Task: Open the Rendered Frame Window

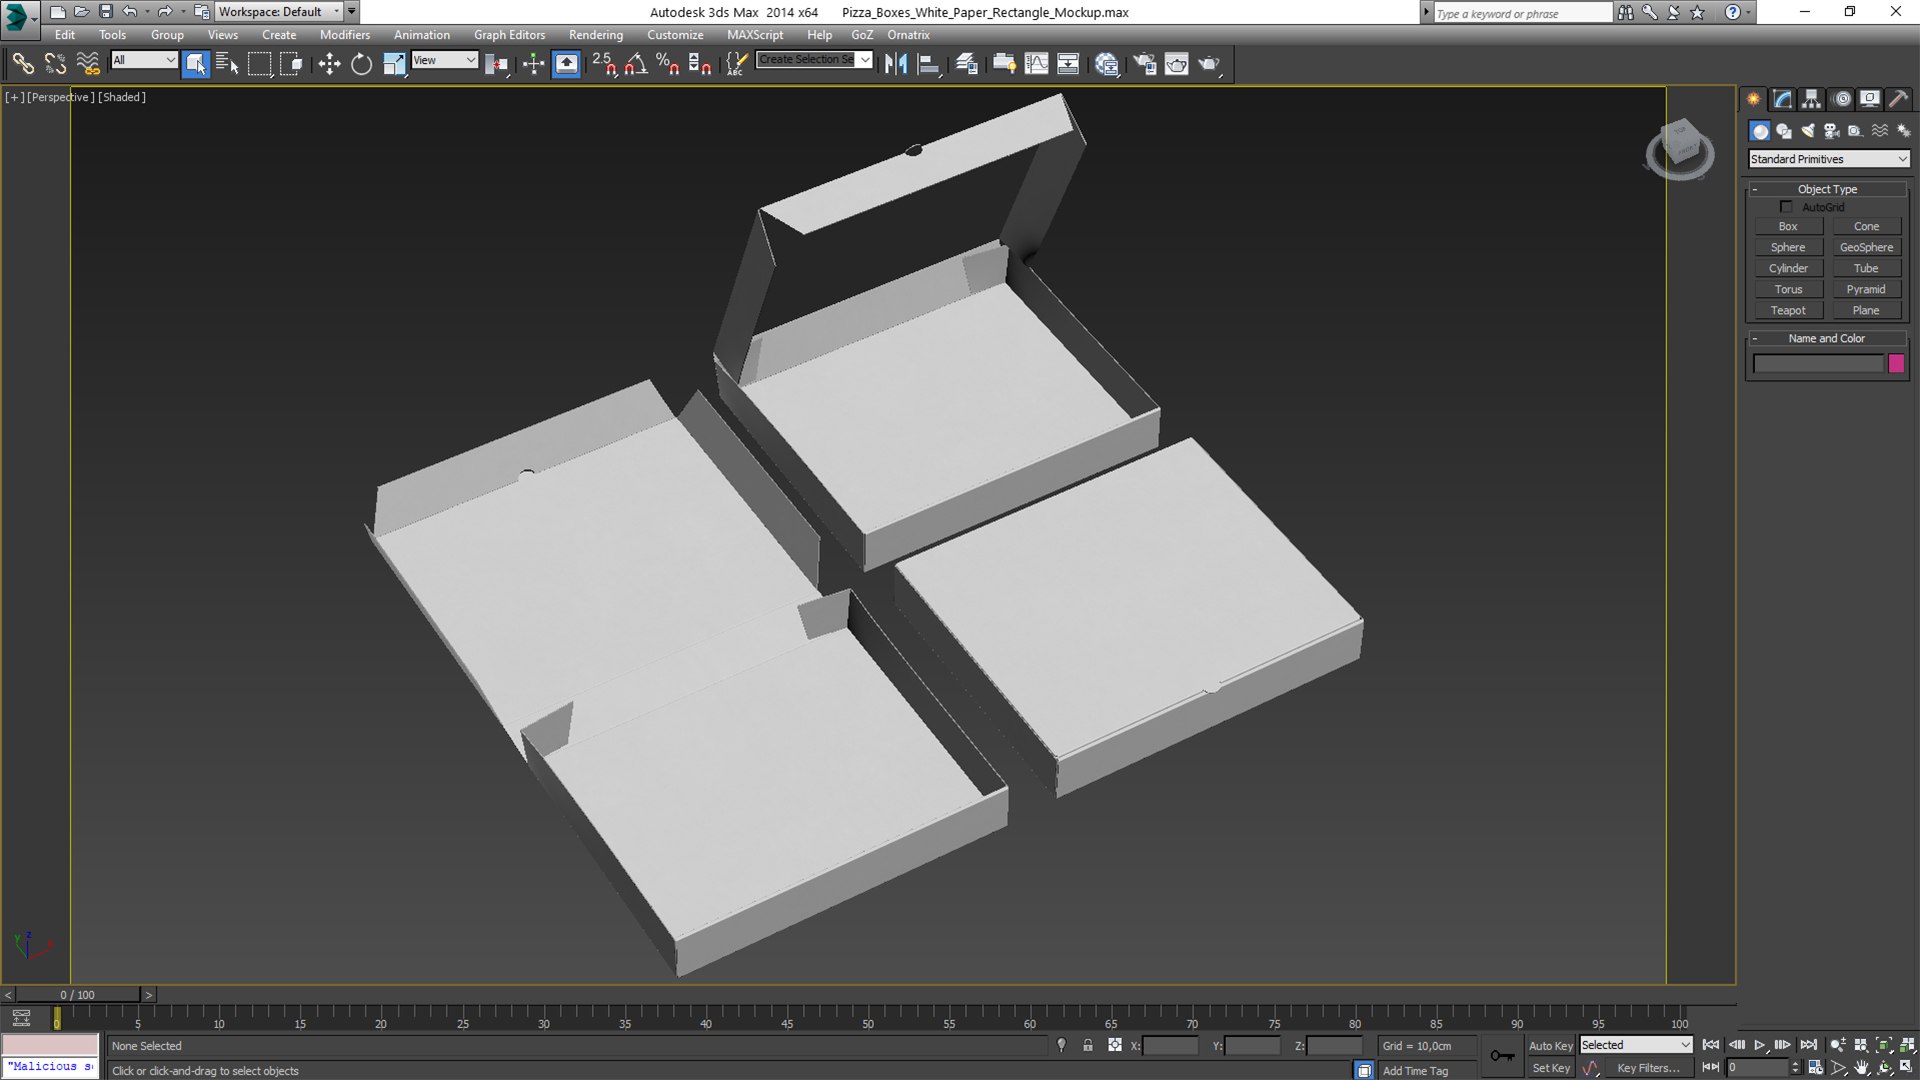Action: tap(1176, 64)
